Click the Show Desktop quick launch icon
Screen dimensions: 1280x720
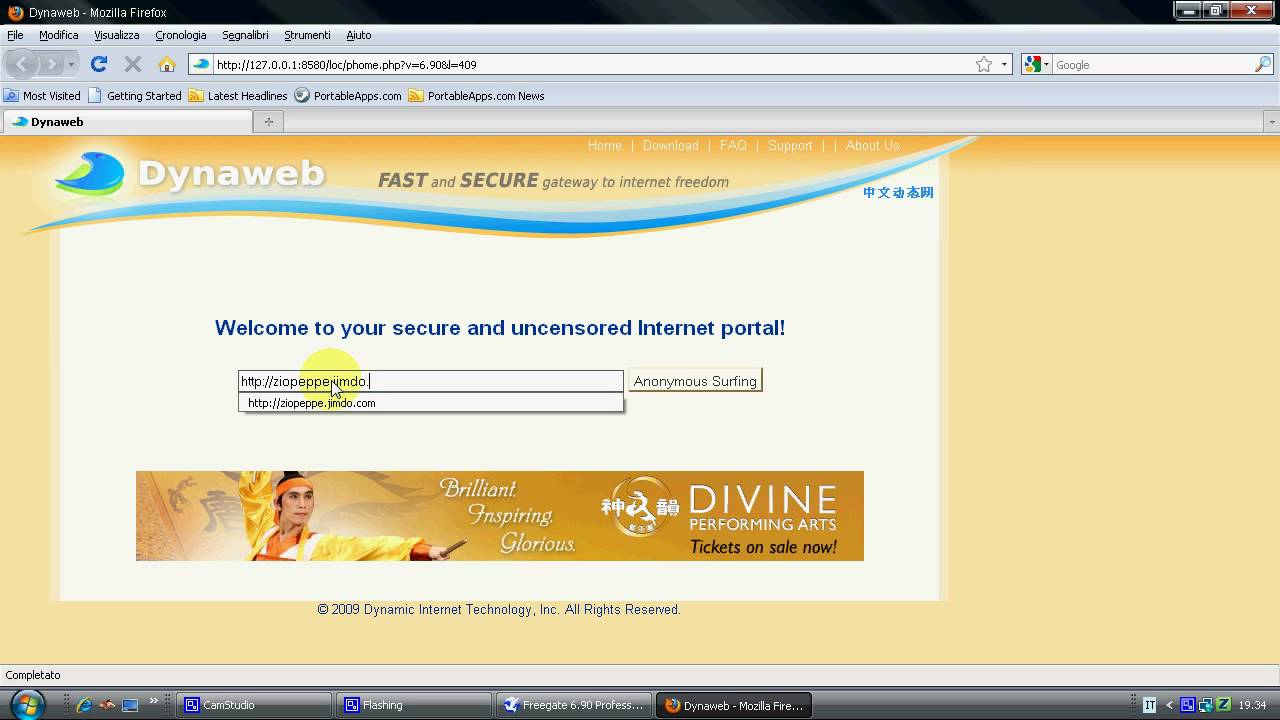130,705
